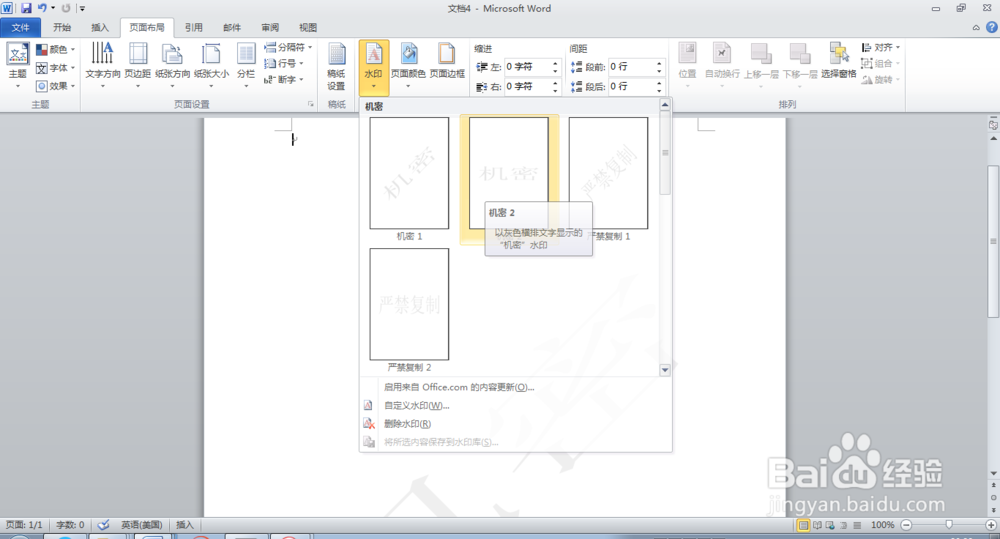Click the spacing after (段后) field
1000x539 pixels.
coord(631,87)
